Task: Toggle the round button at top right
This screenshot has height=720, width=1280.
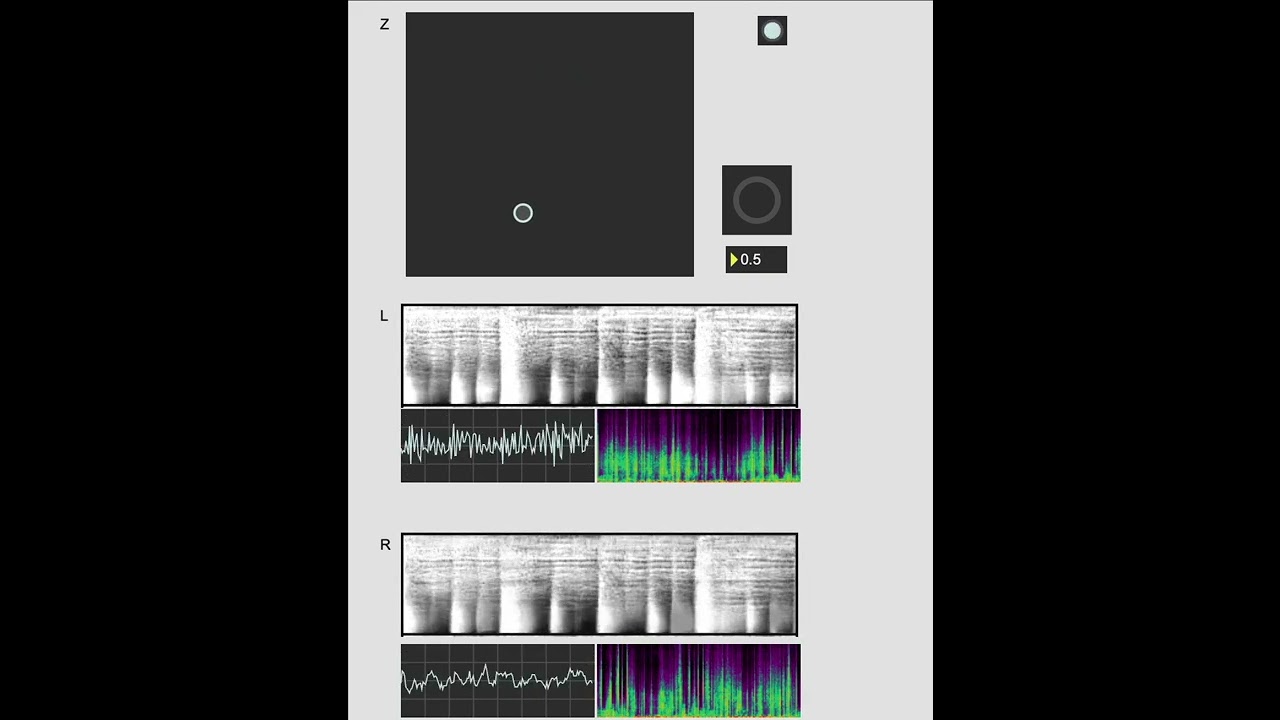Action: point(772,31)
